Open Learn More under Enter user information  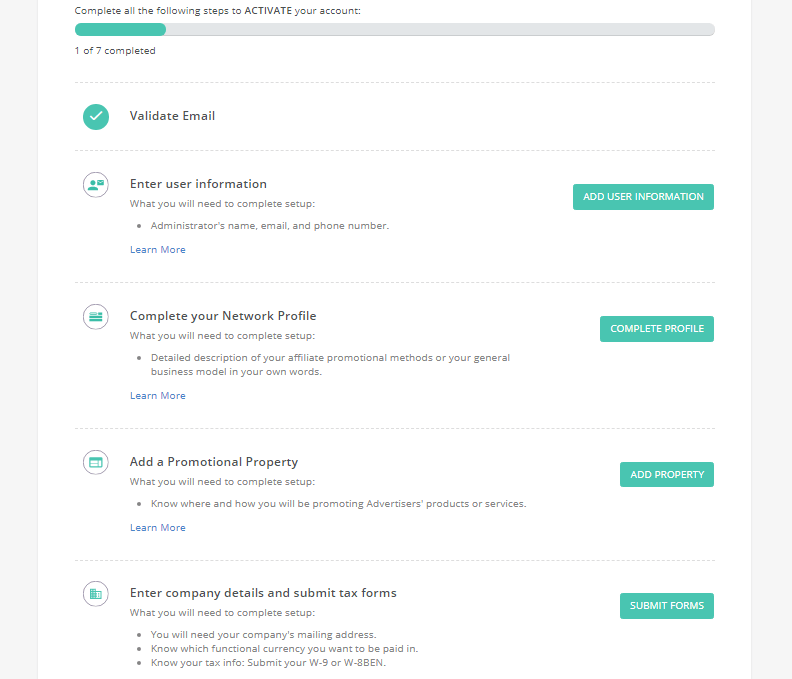[158, 250]
